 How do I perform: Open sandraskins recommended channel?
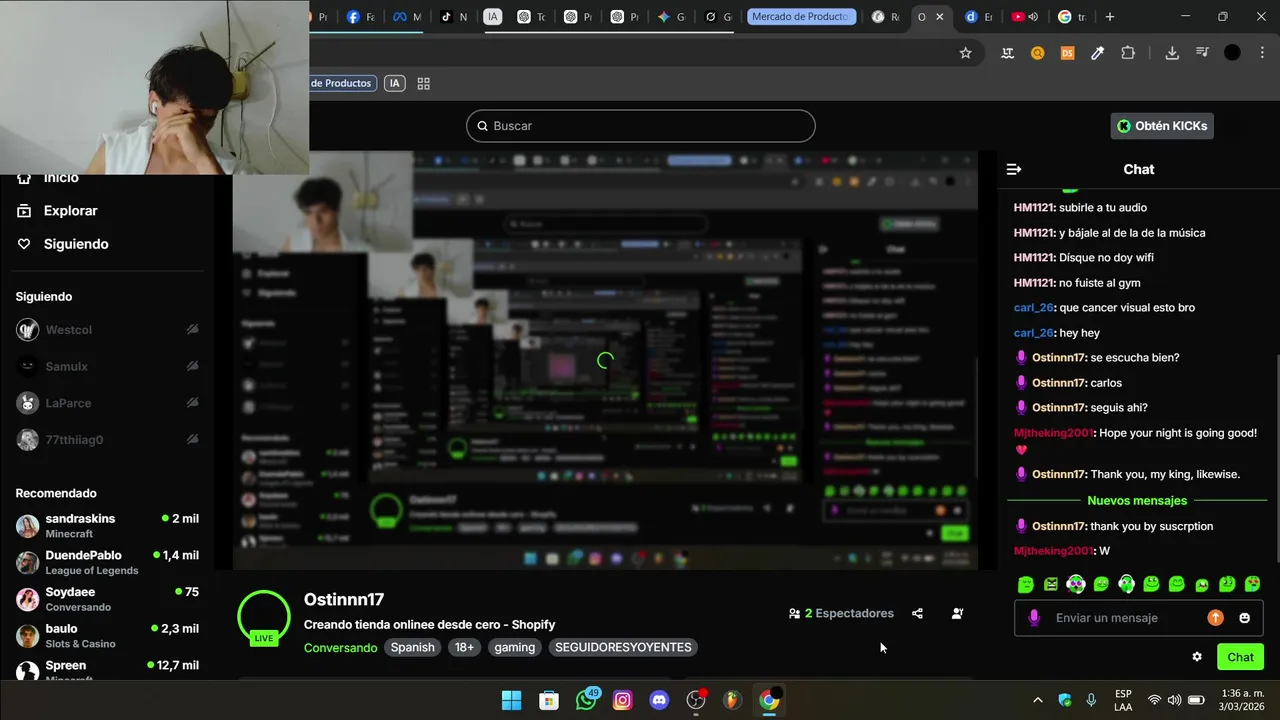107,526
